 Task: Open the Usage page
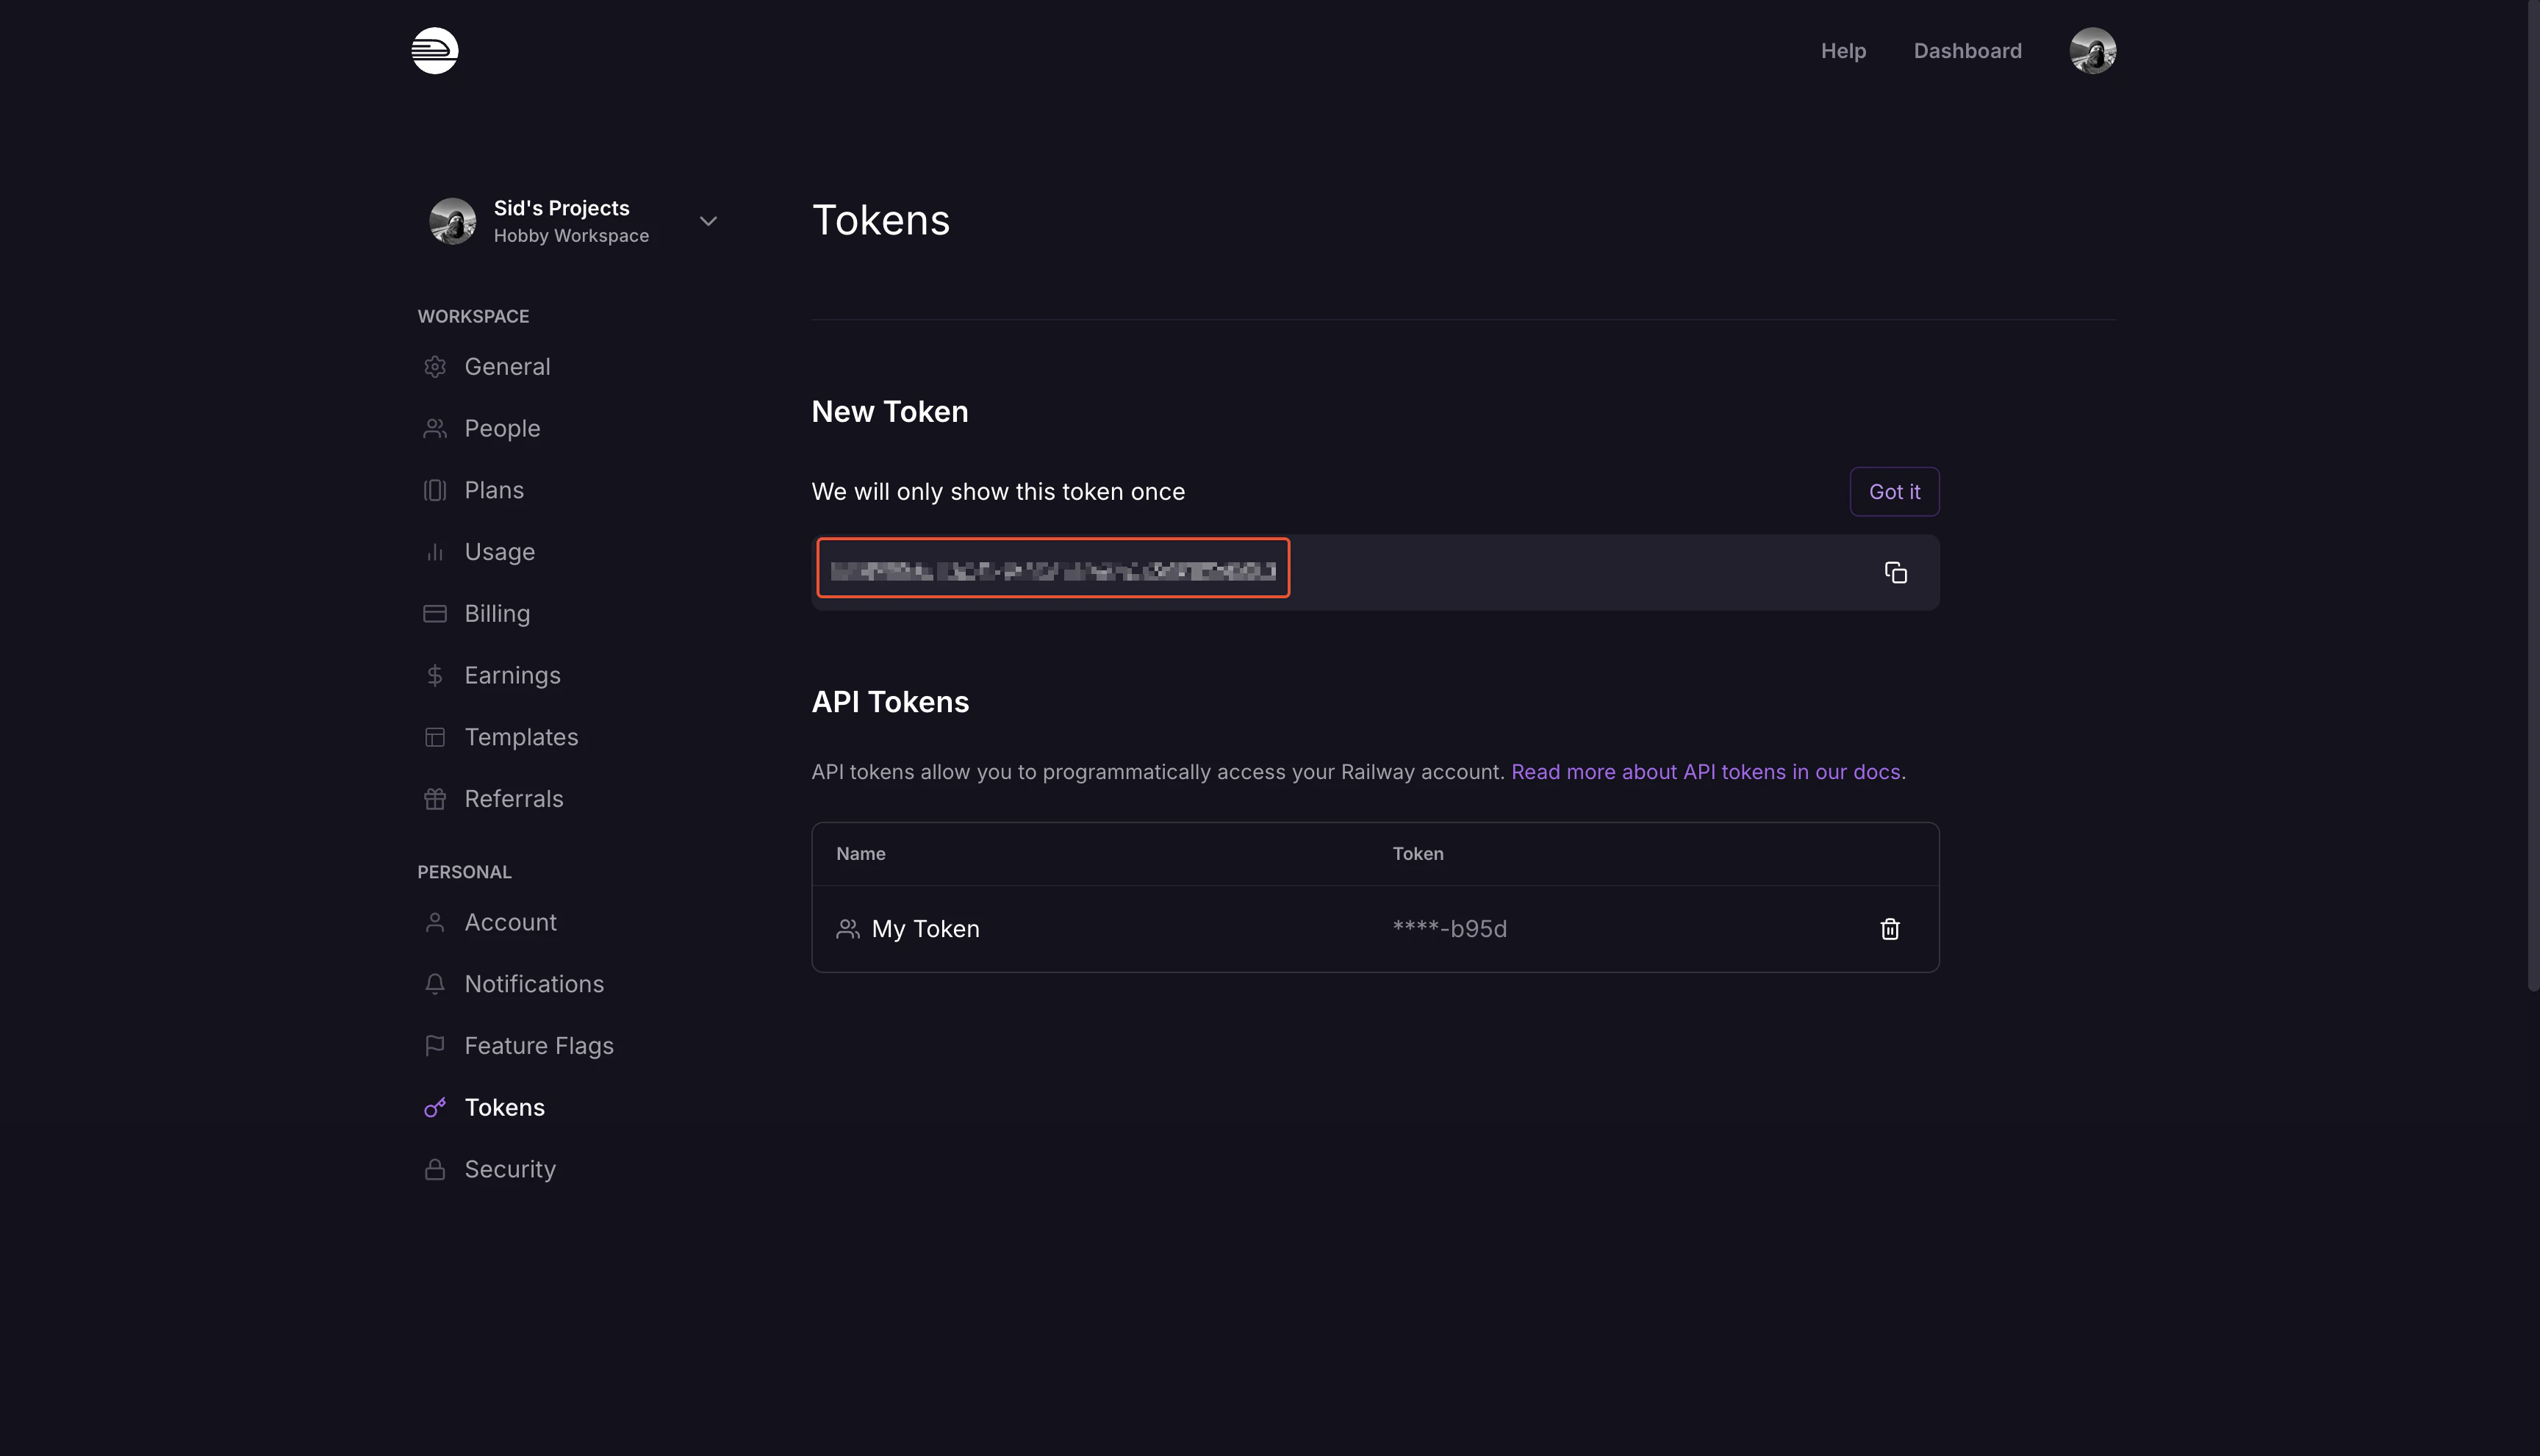click(499, 552)
